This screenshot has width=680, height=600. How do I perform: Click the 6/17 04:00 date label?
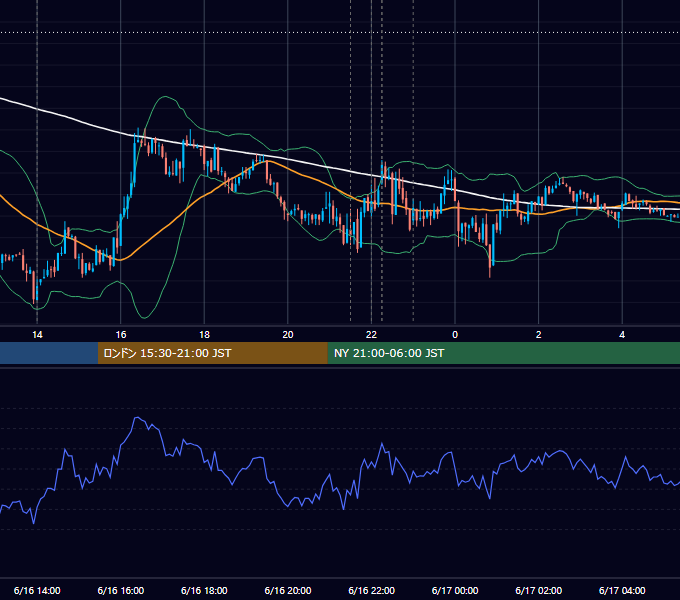click(622, 590)
